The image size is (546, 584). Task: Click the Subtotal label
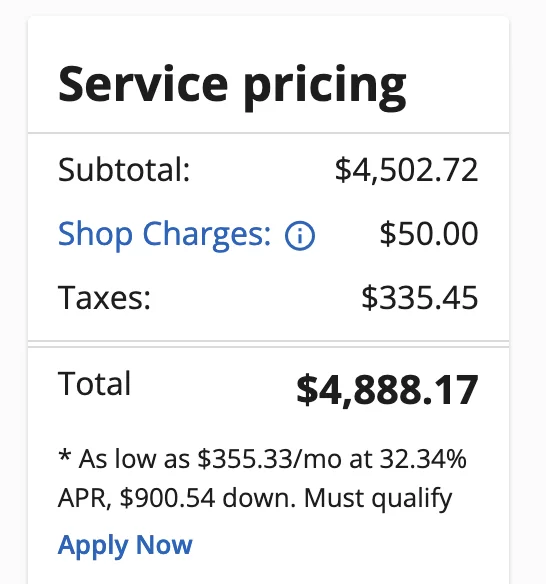point(124,170)
